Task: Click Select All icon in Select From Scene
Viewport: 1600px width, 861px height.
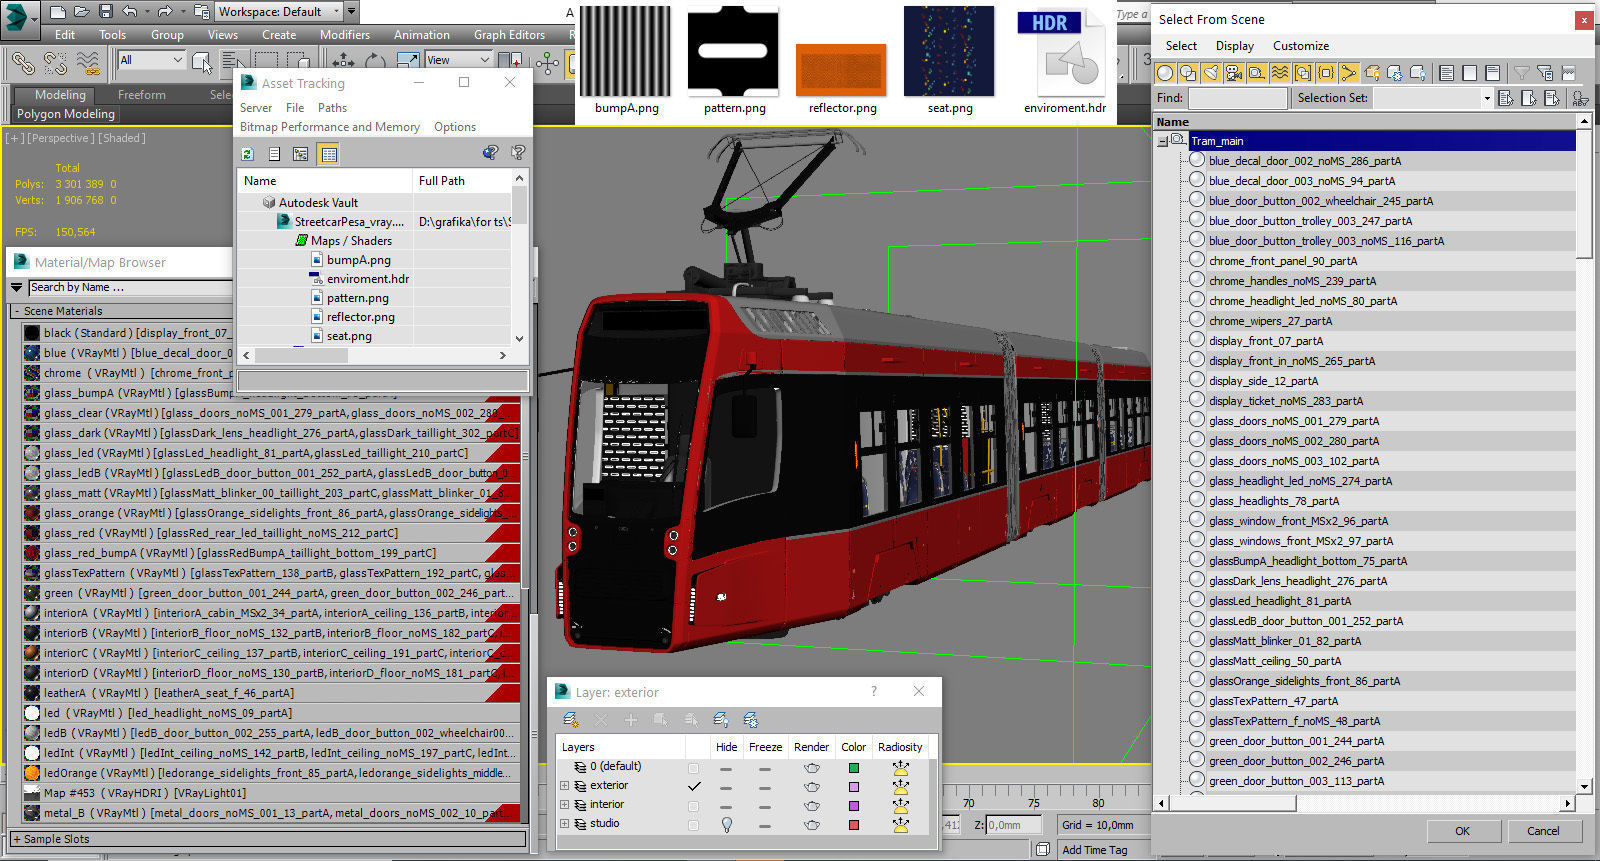Action: [x=1446, y=73]
